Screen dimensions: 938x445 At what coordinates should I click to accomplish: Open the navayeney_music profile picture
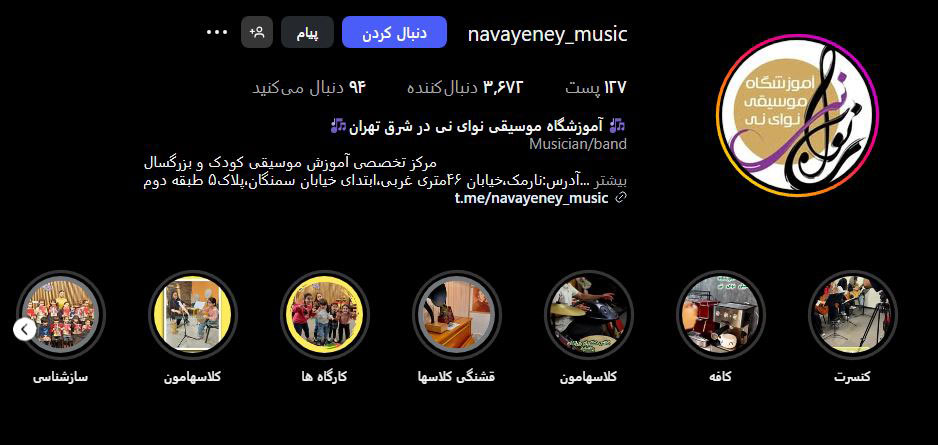[x=797, y=115]
